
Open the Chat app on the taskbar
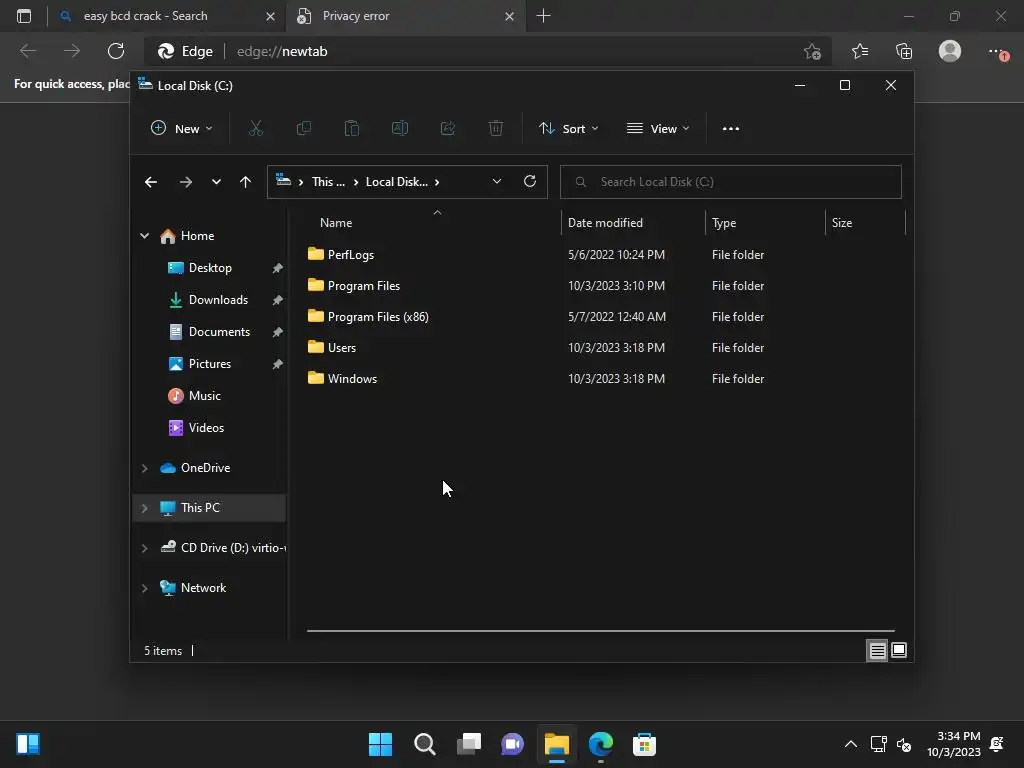pos(513,744)
